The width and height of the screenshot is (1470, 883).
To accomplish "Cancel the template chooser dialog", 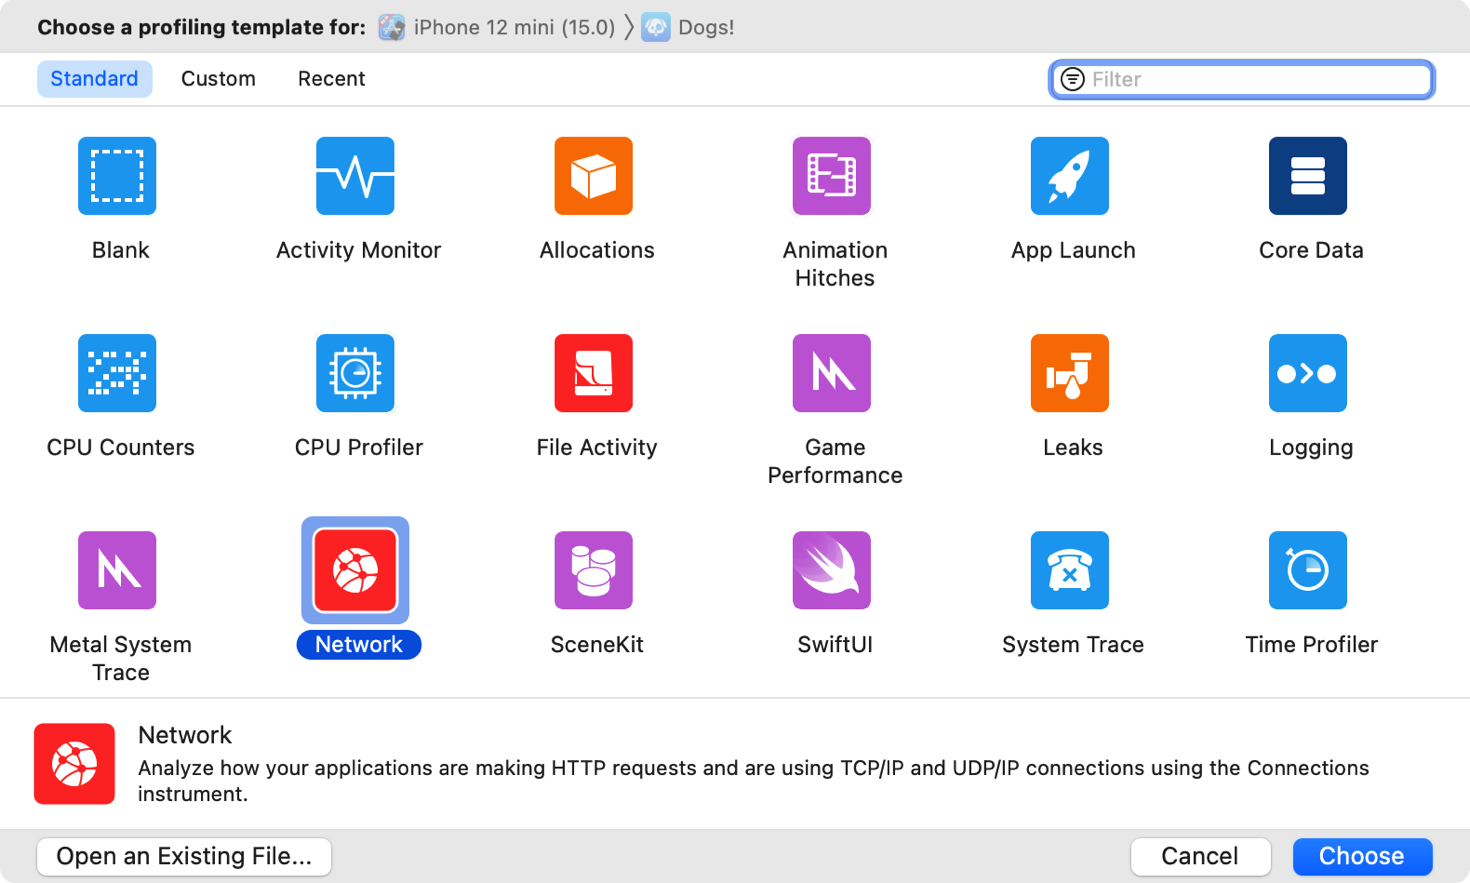I will 1200,856.
